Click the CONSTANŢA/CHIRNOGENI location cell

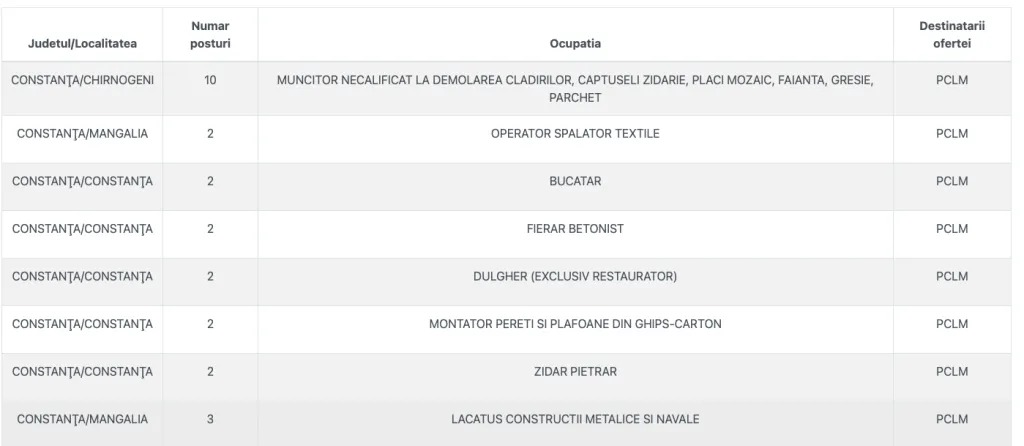click(x=82, y=80)
